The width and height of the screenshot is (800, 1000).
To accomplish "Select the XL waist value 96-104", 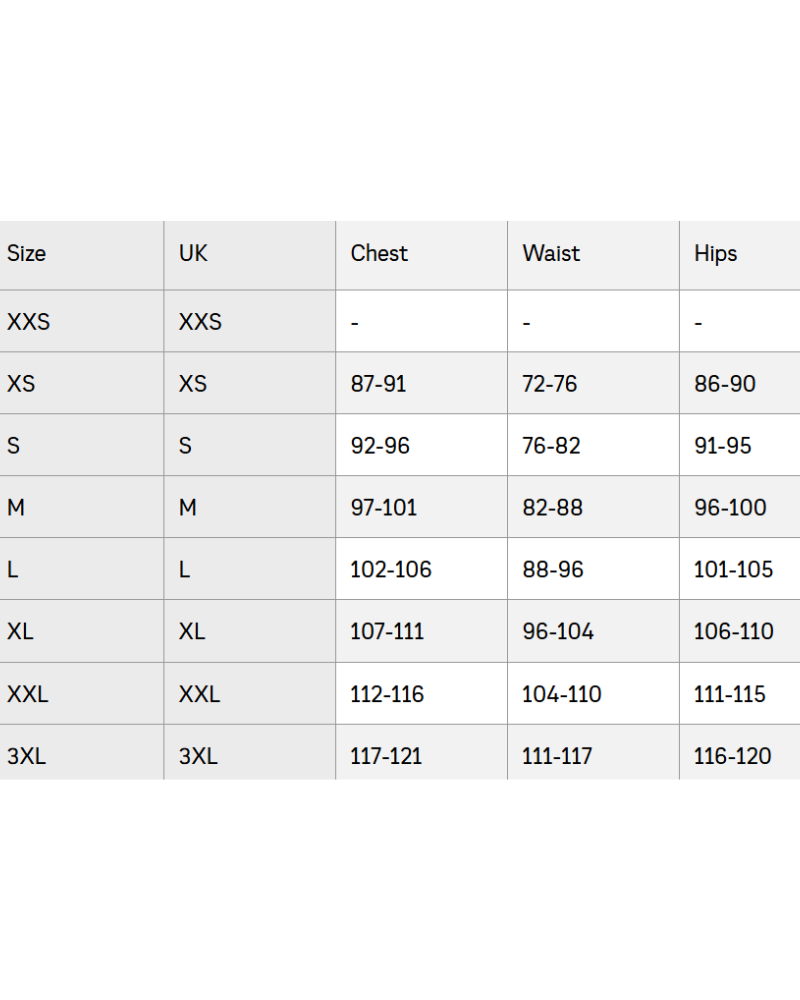I will tap(557, 632).
